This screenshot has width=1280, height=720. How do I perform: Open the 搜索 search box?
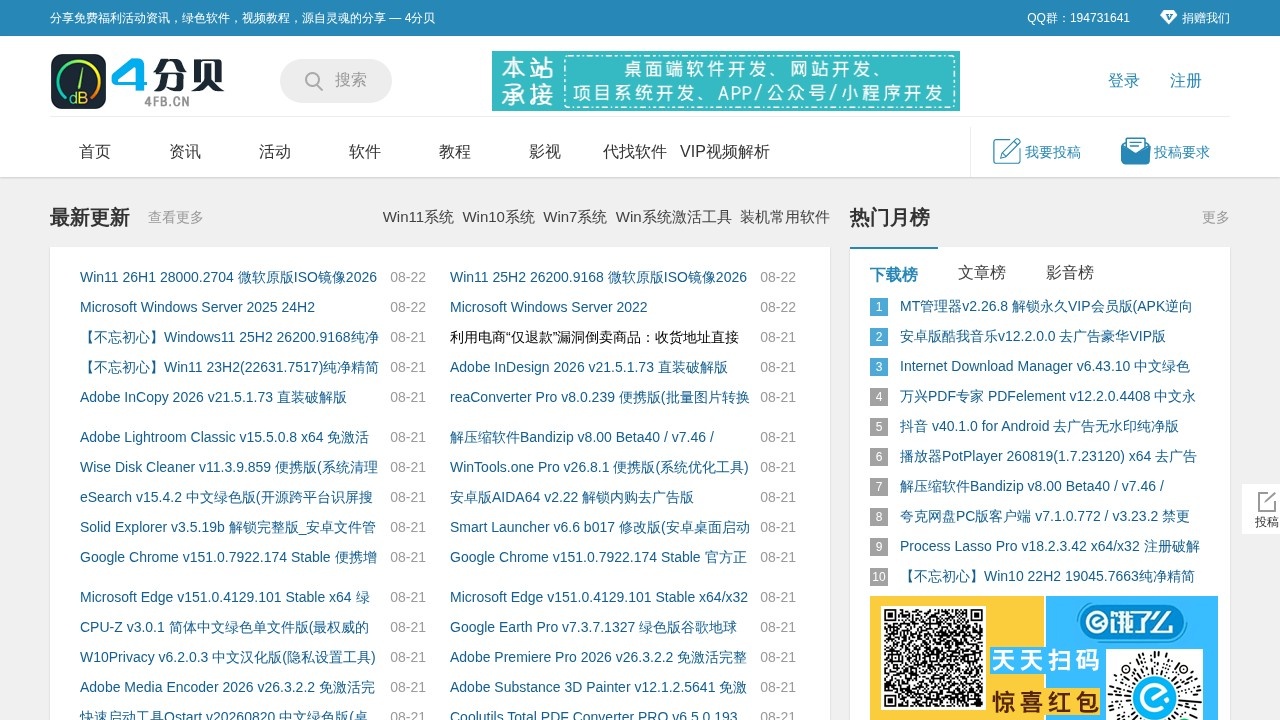[336, 81]
